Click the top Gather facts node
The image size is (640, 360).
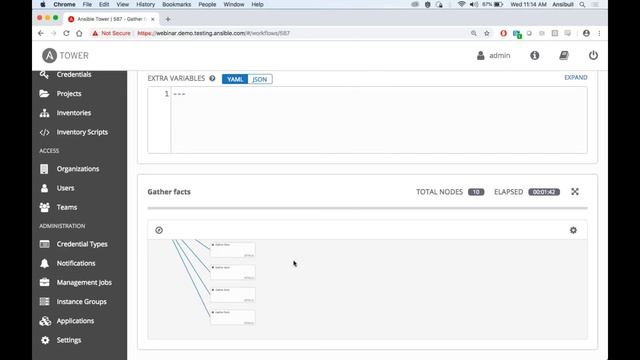(x=233, y=249)
